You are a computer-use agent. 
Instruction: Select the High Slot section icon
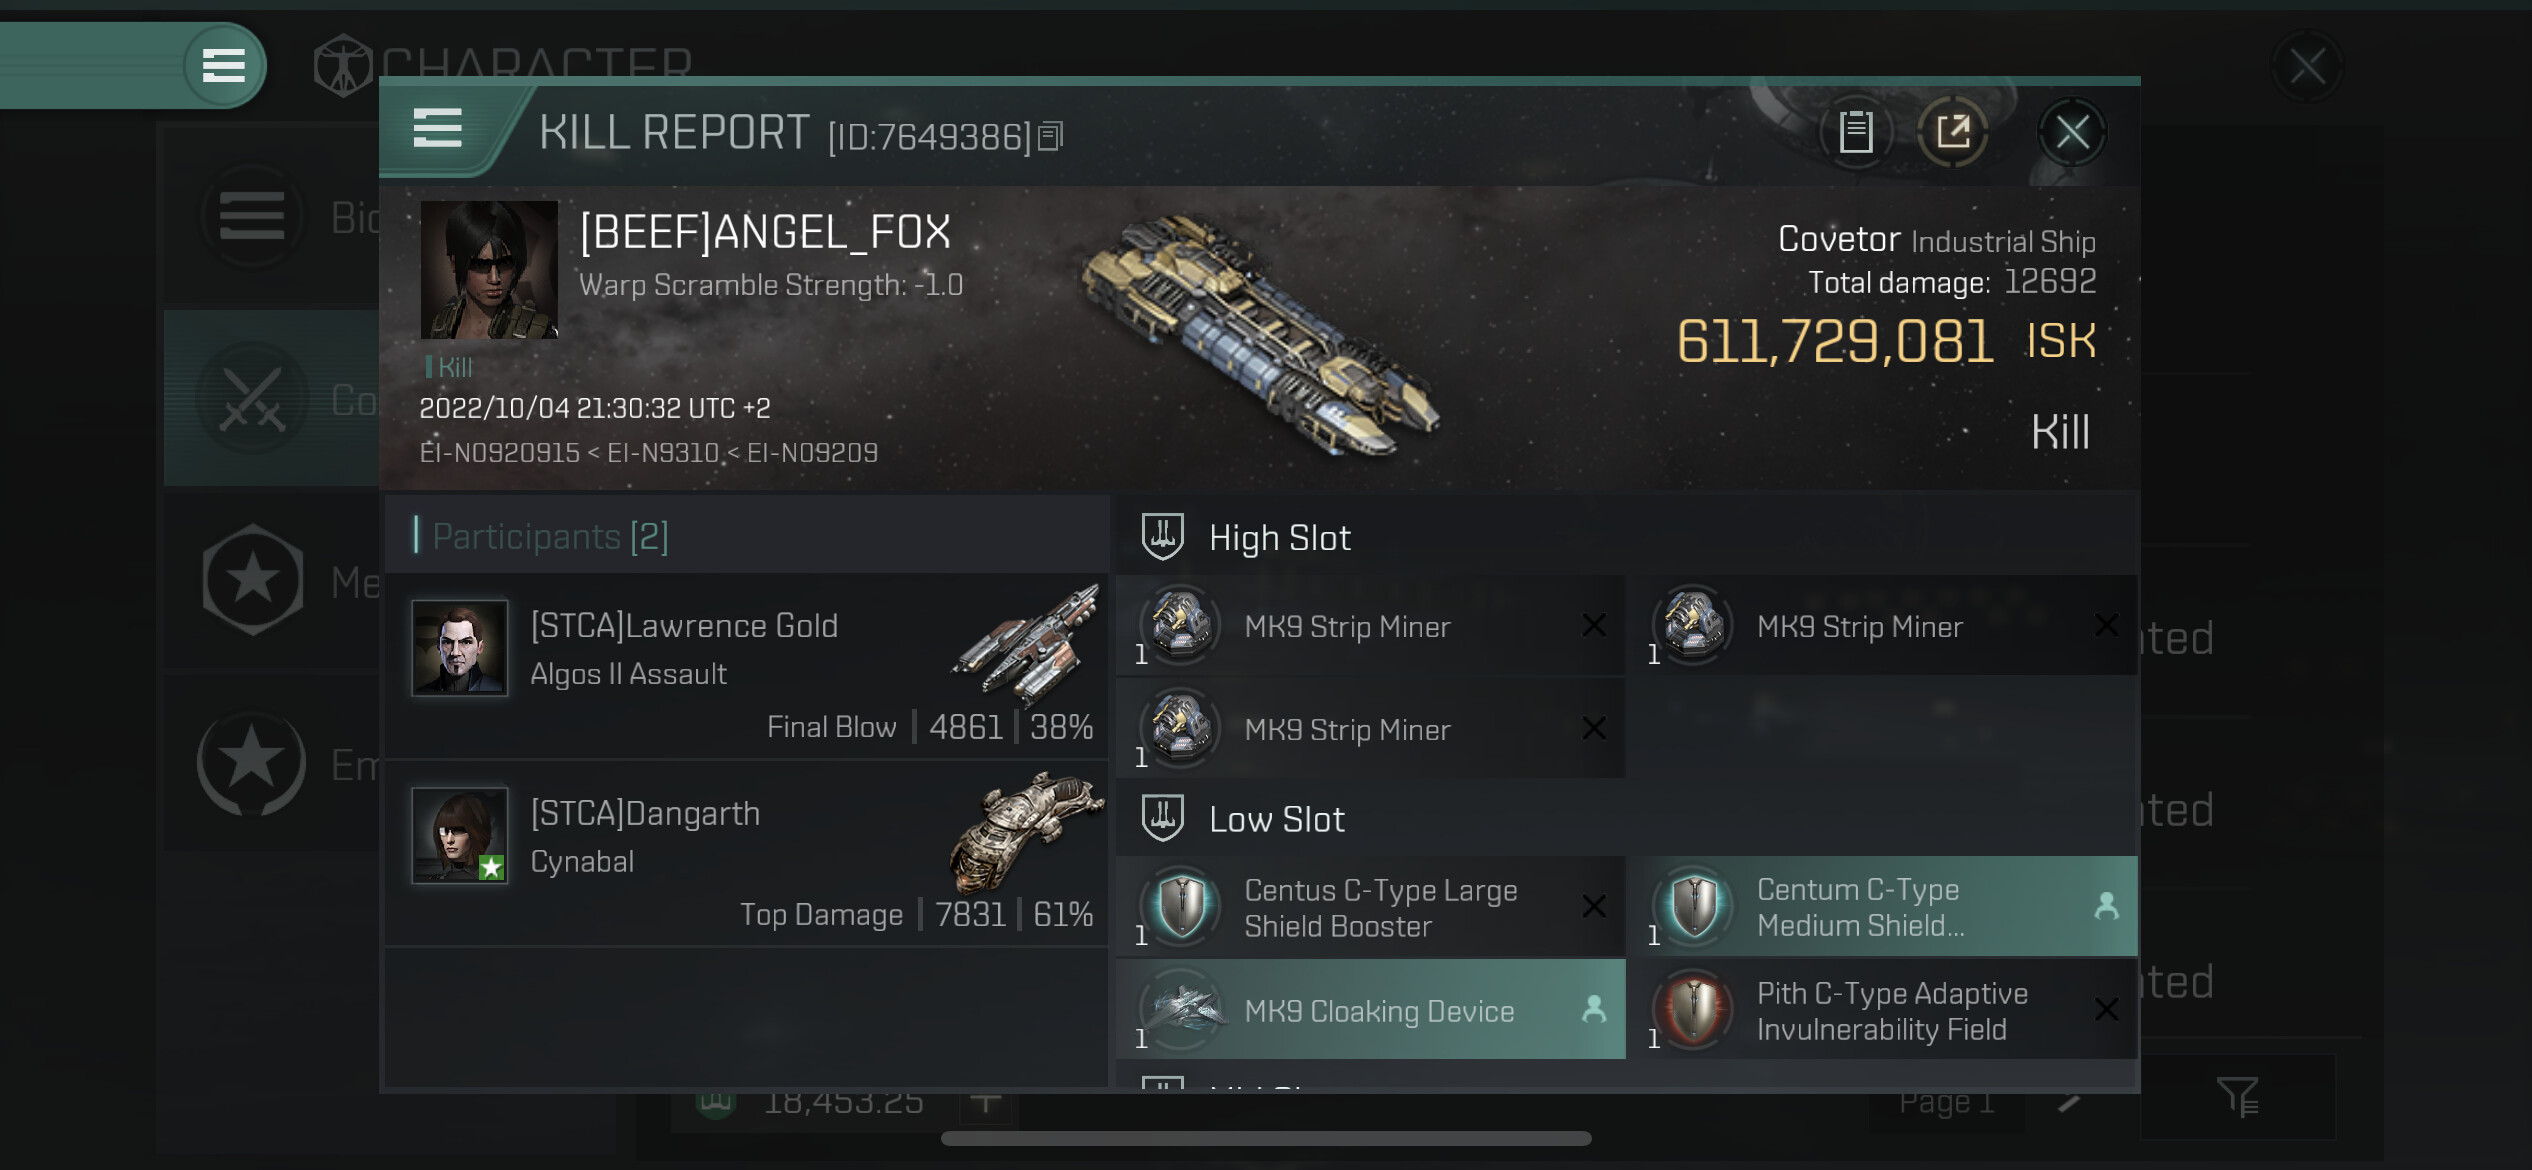coord(1163,537)
